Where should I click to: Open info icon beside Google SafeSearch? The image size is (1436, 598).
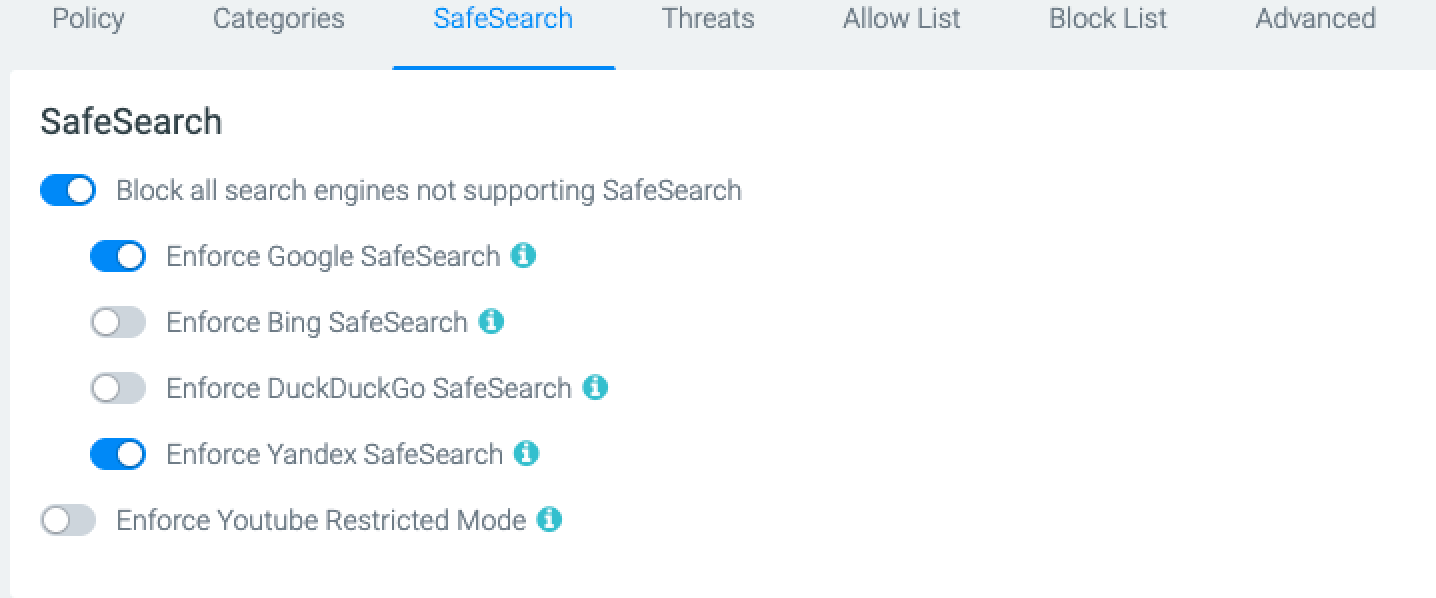tap(523, 256)
